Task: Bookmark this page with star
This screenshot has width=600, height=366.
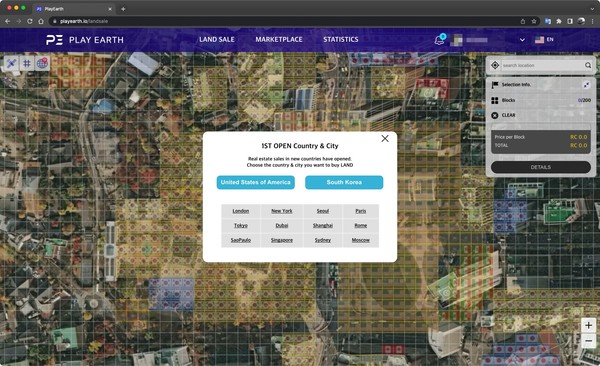Action: coord(534,21)
